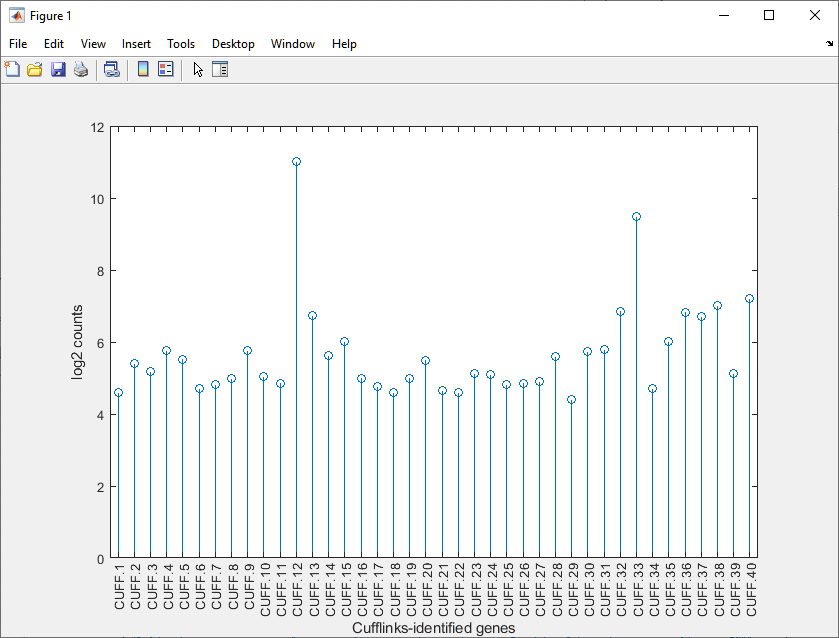Click the Open File folder icon

[x=35, y=69]
